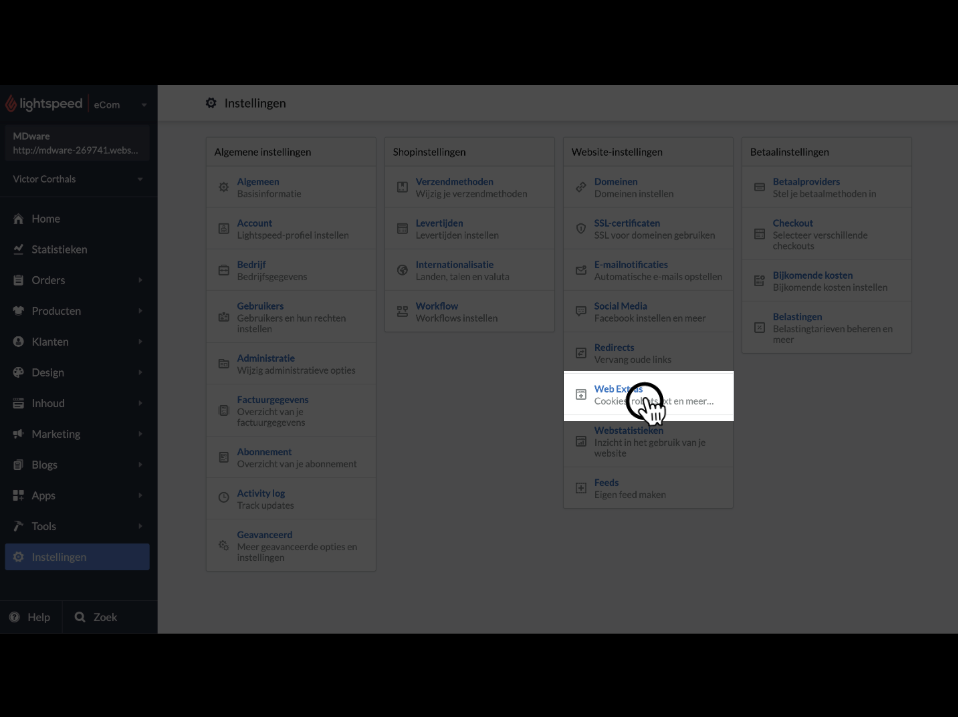This screenshot has width=958, height=717.
Task: Click the Webstatistieken icon
Action: (581, 442)
